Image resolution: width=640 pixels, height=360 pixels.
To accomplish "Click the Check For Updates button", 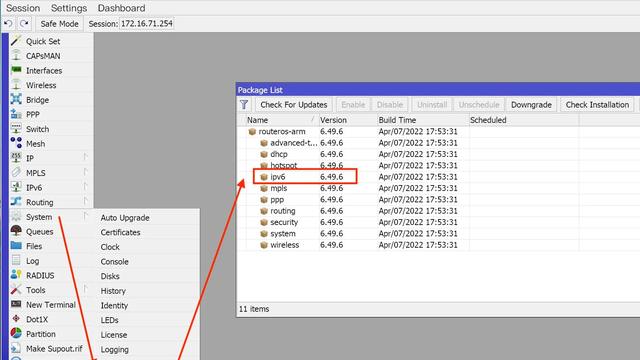I will pyautogui.click(x=294, y=104).
